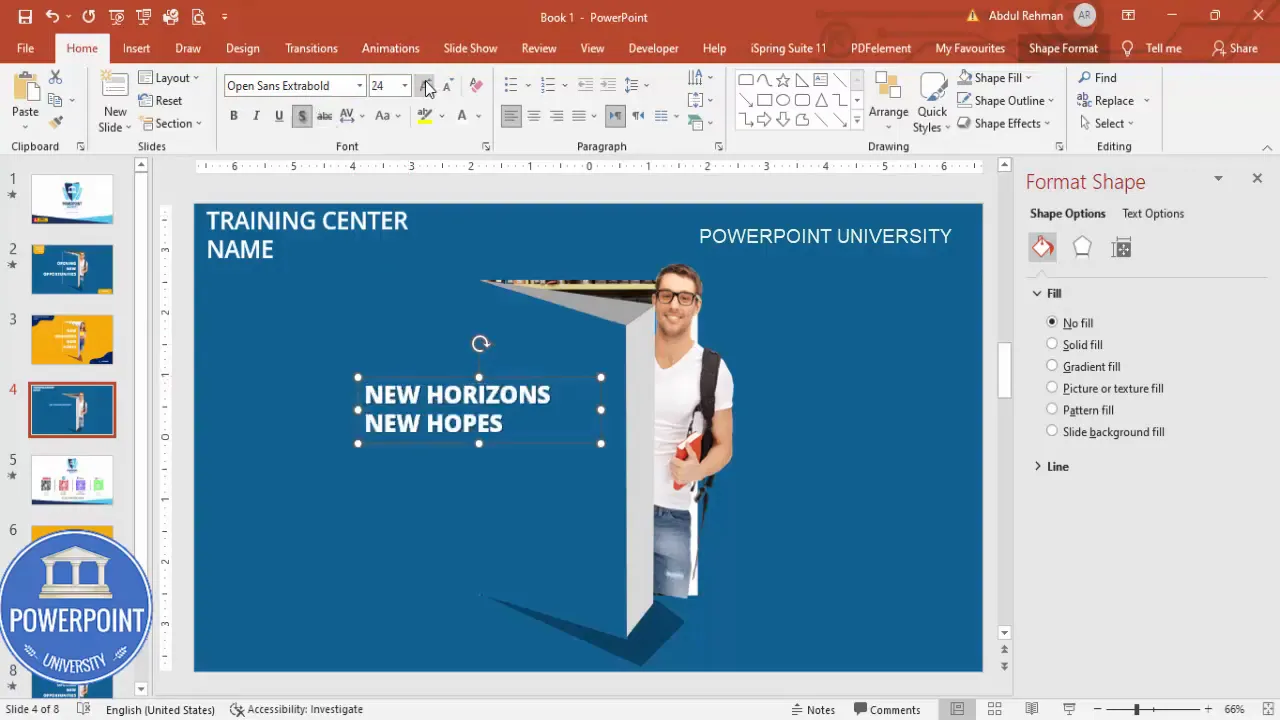Toggle Text Shadow formatting
This screenshot has height=720, width=1280.
click(302, 116)
